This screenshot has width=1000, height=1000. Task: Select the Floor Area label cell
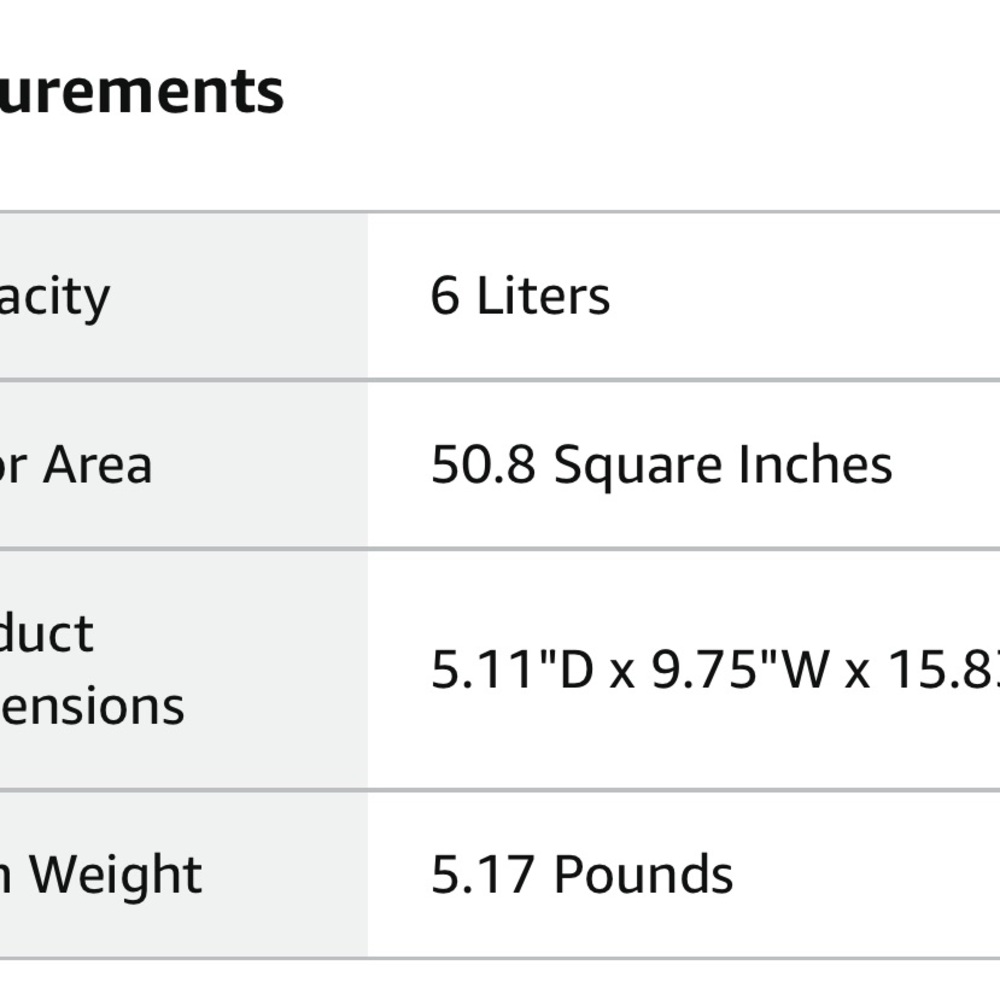[184, 464]
